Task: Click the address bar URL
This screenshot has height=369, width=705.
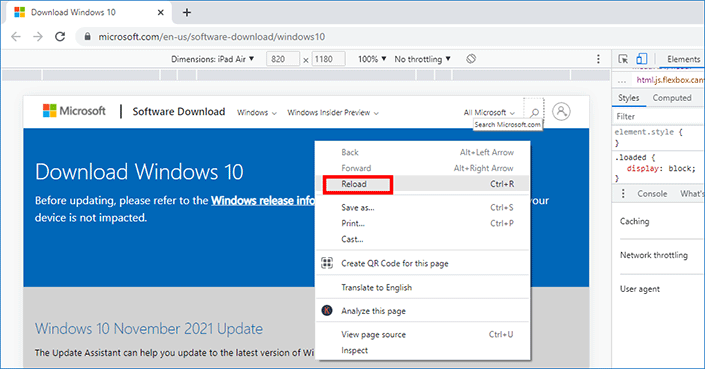Action: 212,36
